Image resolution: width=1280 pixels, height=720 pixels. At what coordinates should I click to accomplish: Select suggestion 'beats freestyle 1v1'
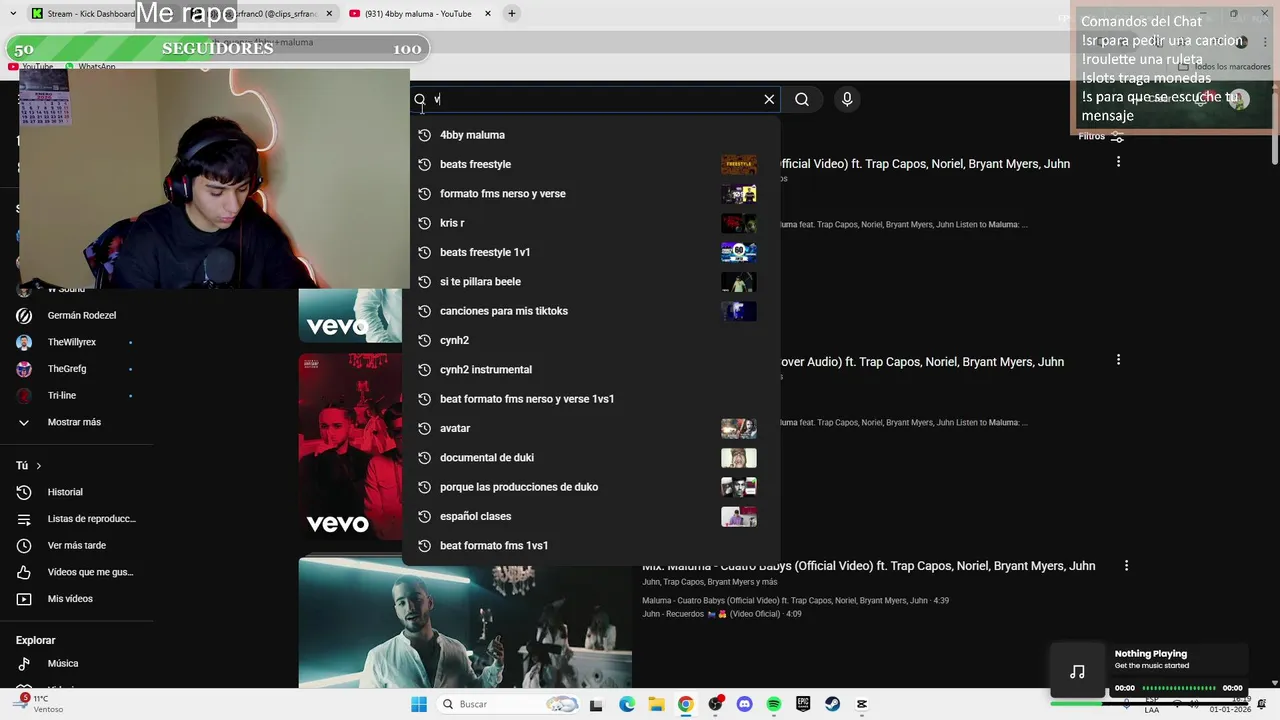(592, 252)
